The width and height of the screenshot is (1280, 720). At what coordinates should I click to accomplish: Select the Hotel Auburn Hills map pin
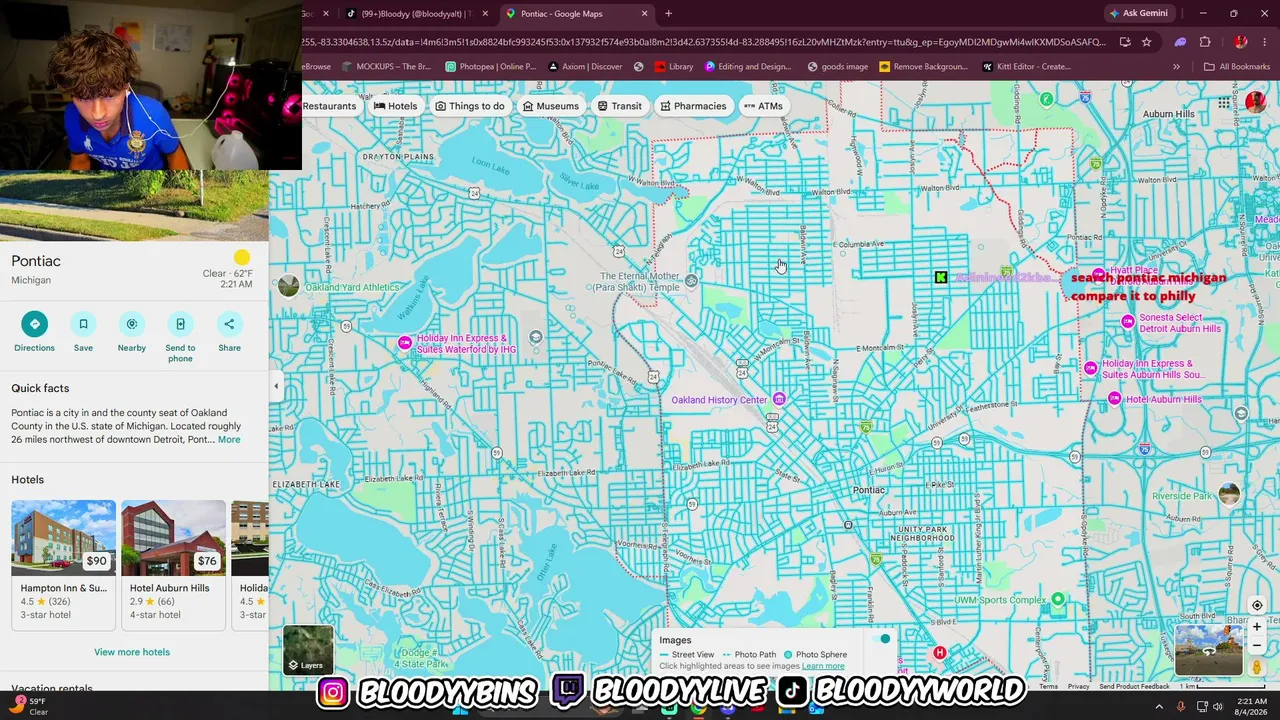tap(1114, 400)
